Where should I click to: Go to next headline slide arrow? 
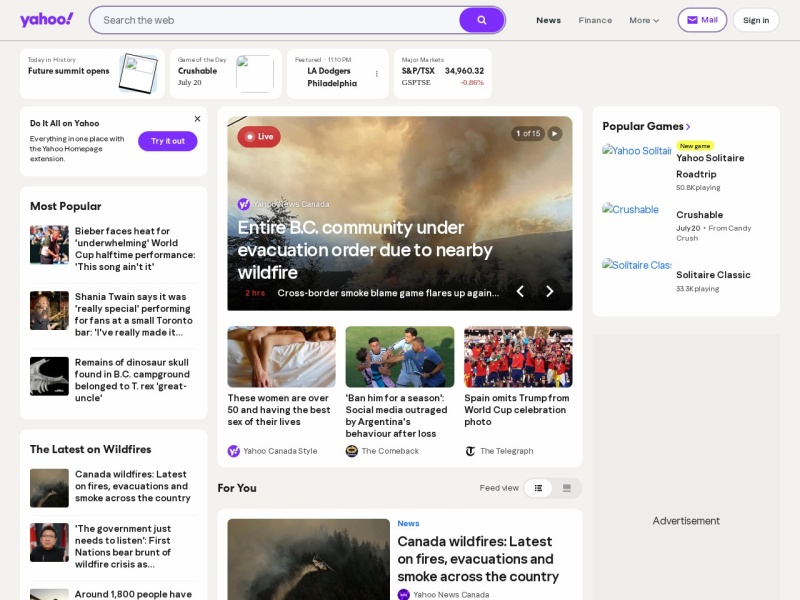point(549,291)
